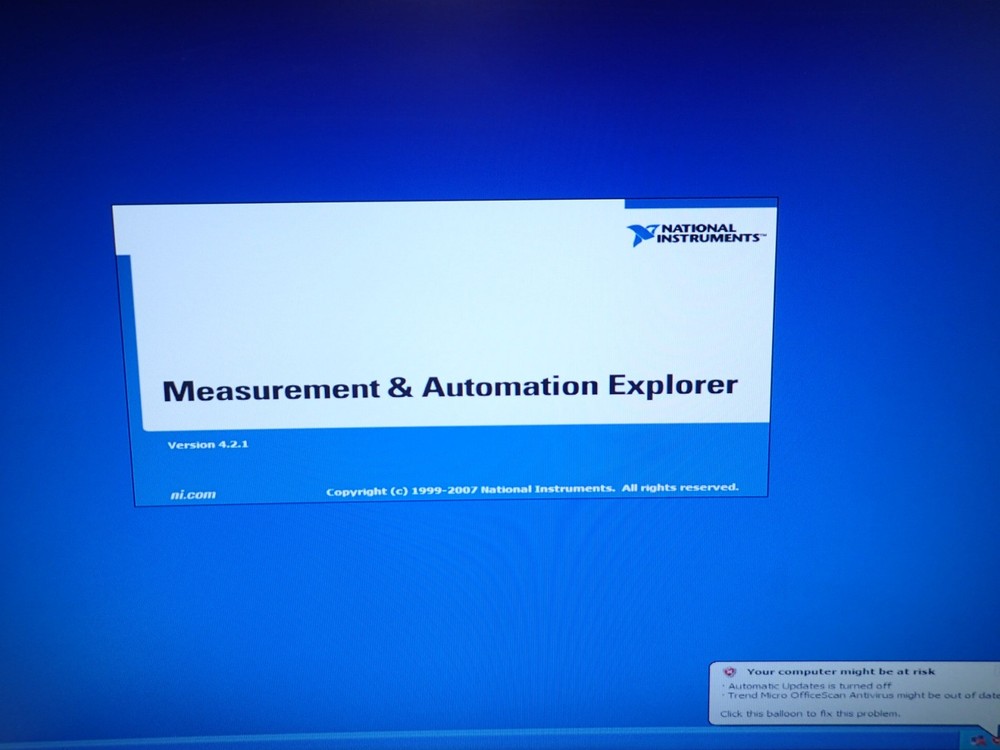This screenshot has height=750, width=1000.
Task: Click the network tray icon in taskbar
Action: click(978, 740)
